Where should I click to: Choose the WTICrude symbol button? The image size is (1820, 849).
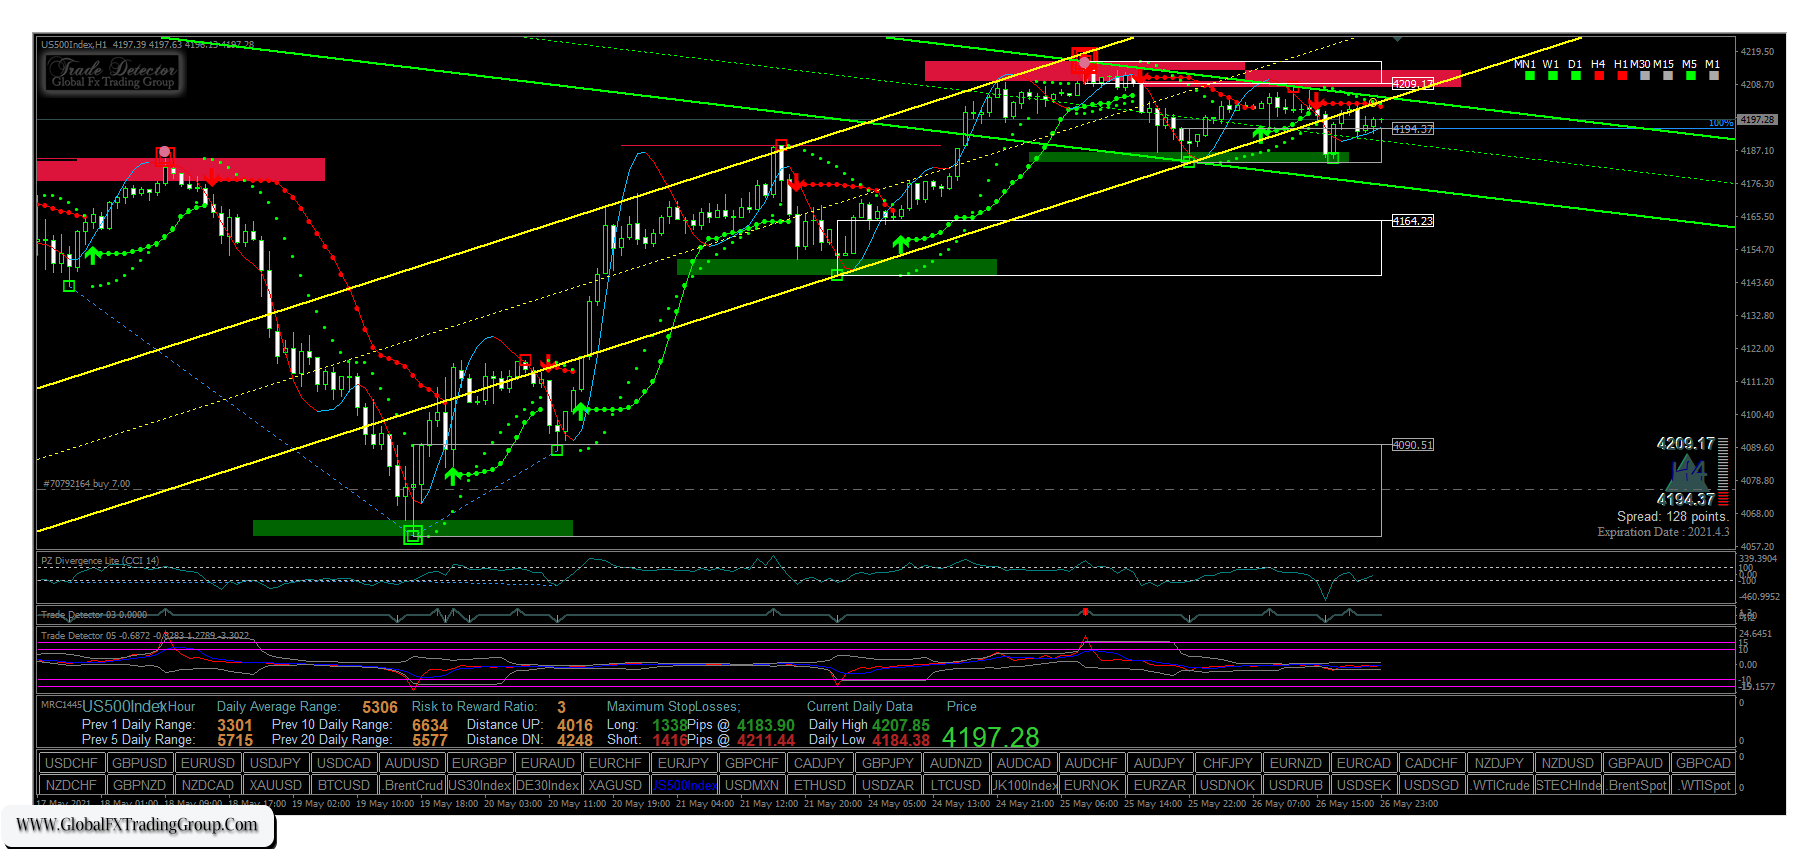click(x=1500, y=785)
